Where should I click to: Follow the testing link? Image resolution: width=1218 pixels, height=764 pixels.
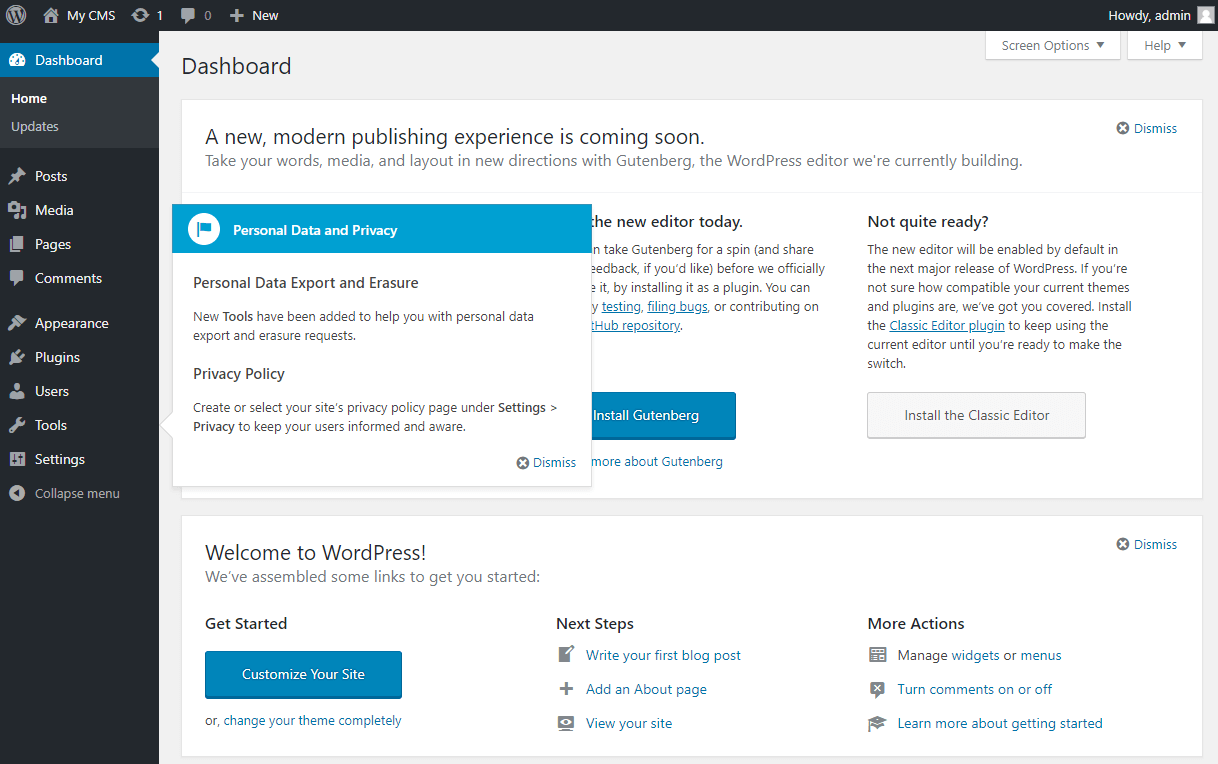click(621, 306)
